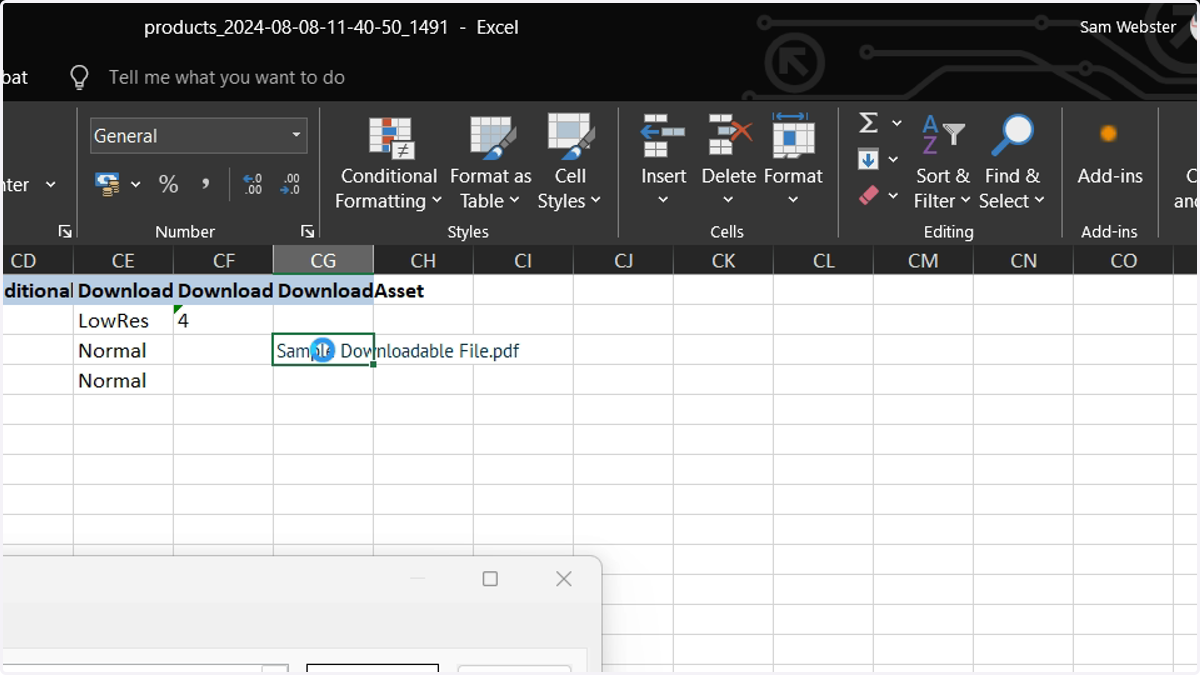
Task: Select the Download header cell in column CG
Action: [323, 290]
